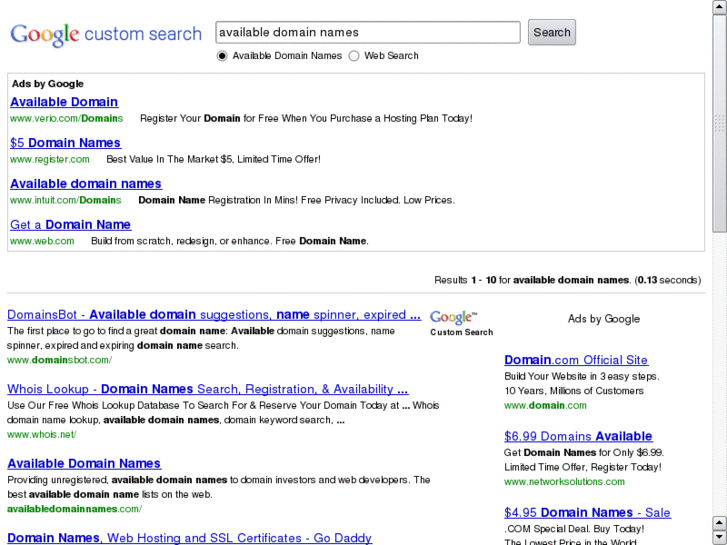Select the Web Search radio button

click(354, 56)
